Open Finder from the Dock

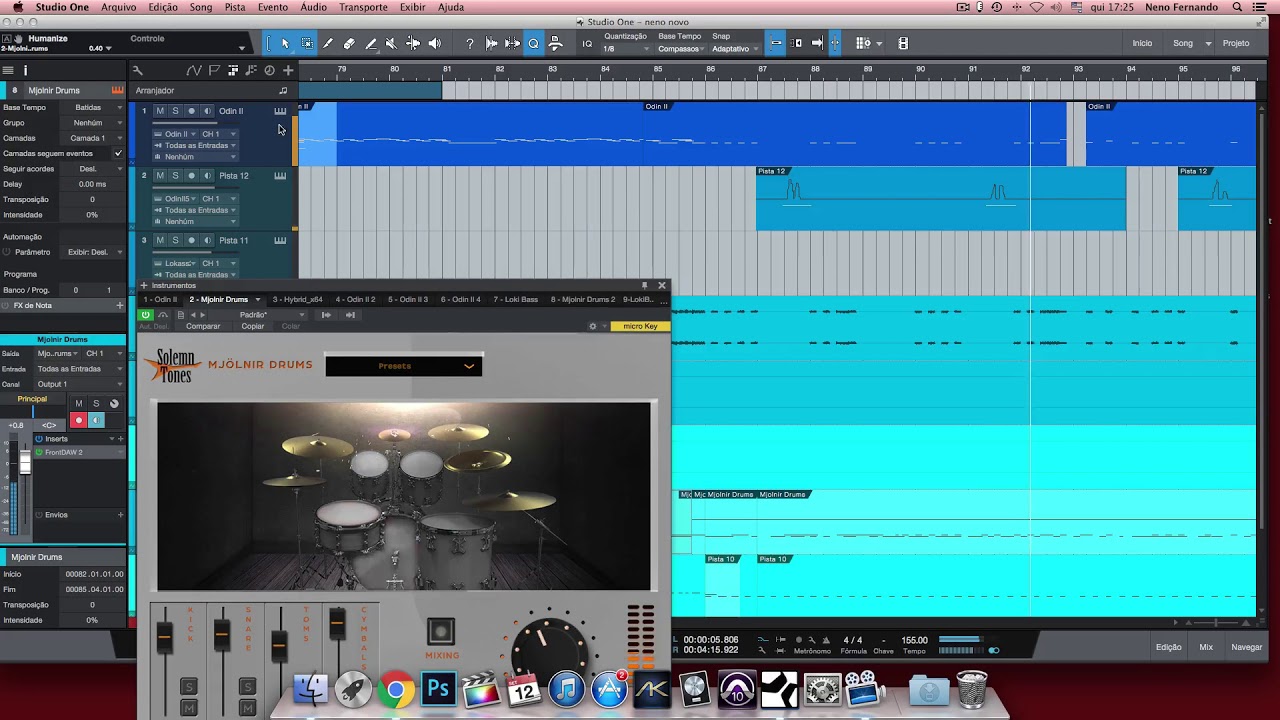click(x=312, y=690)
